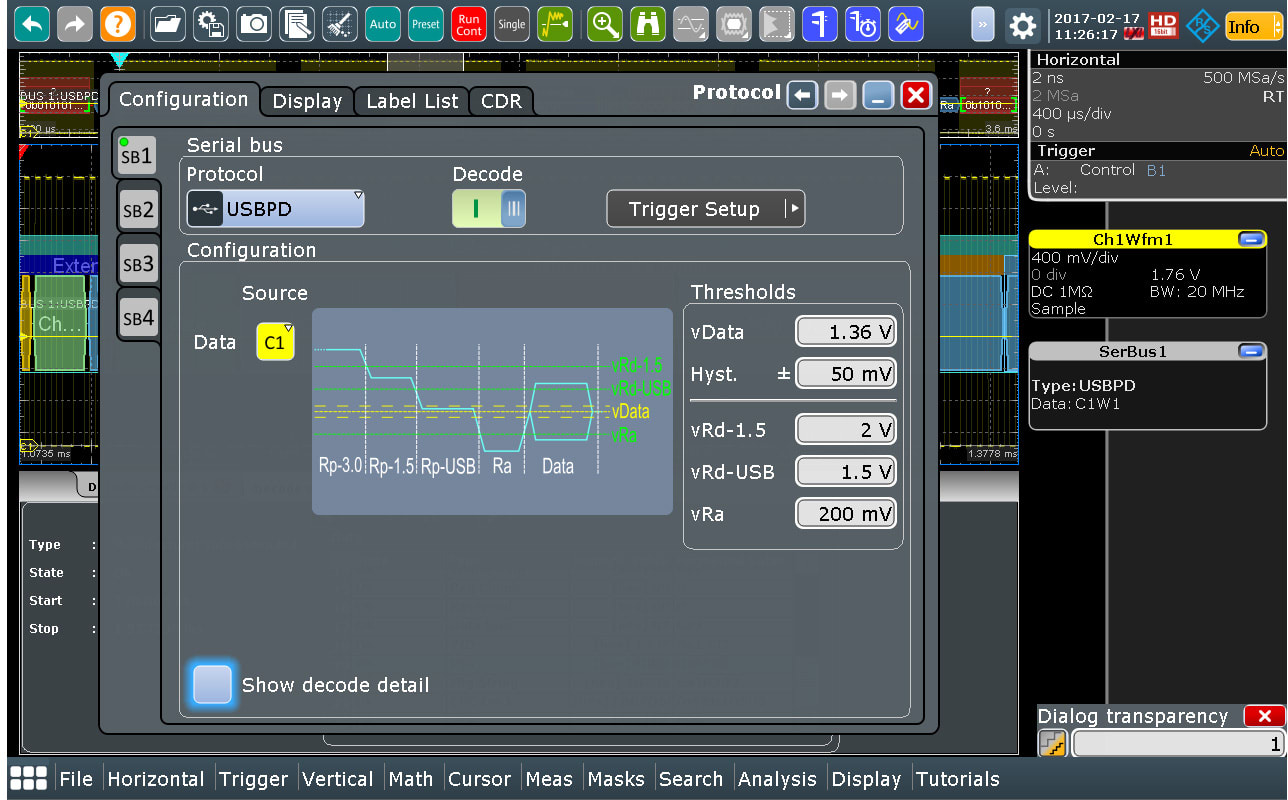This screenshot has width=1288, height=800.
Task: Click the blue quick measurement stopwatch icon
Action: [x=863, y=24]
